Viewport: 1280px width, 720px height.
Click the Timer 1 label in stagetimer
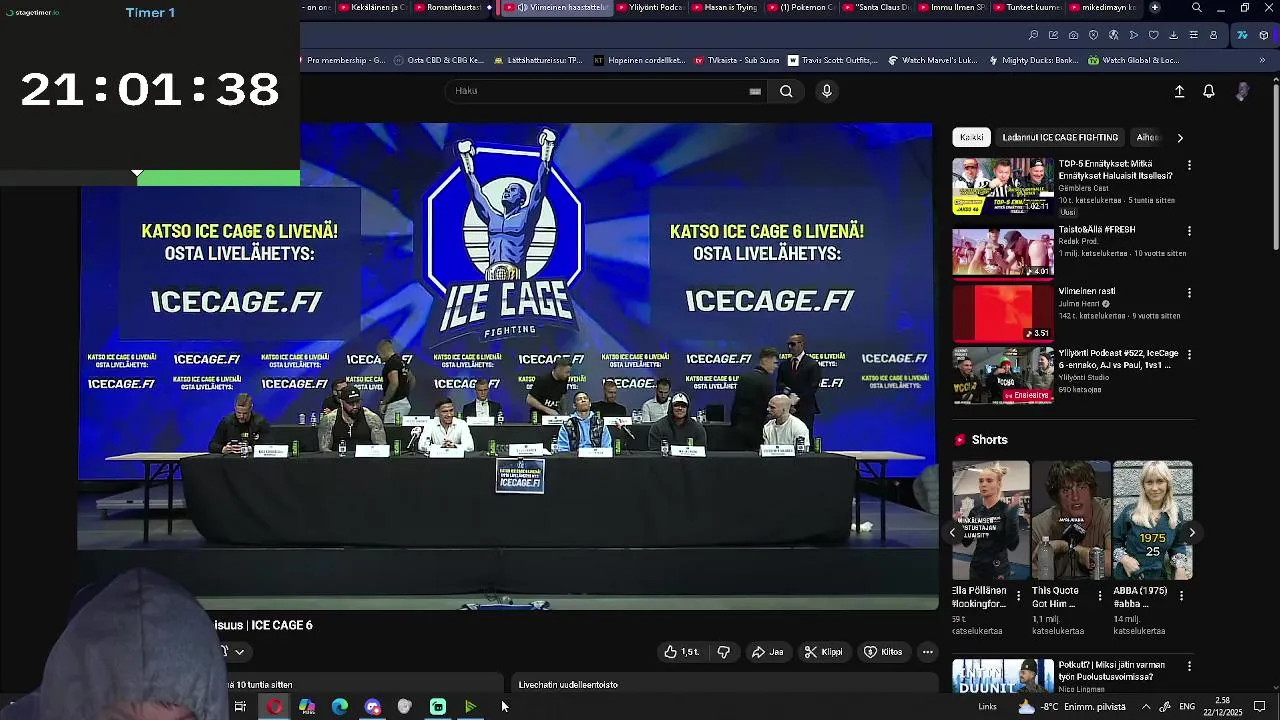150,13
